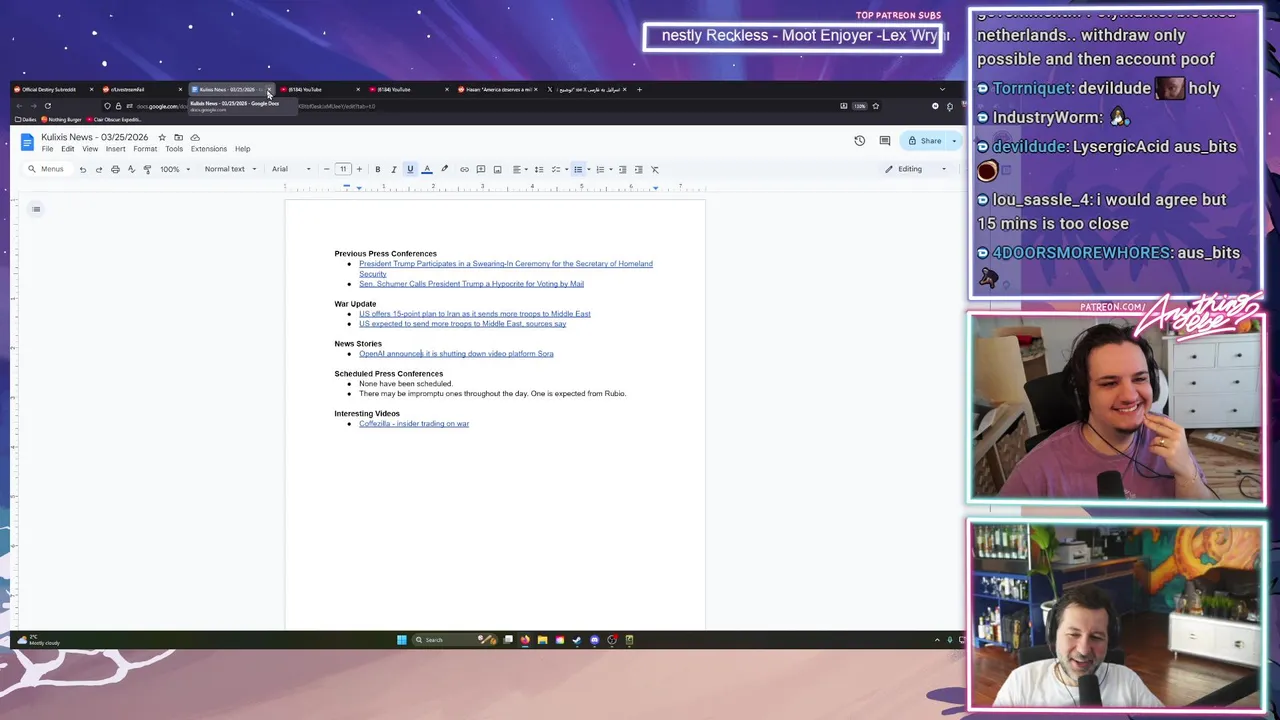The height and width of the screenshot is (720, 1280).
Task: Click the Increase indent icon
Action: pyautogui.click(x=638, y=169)
